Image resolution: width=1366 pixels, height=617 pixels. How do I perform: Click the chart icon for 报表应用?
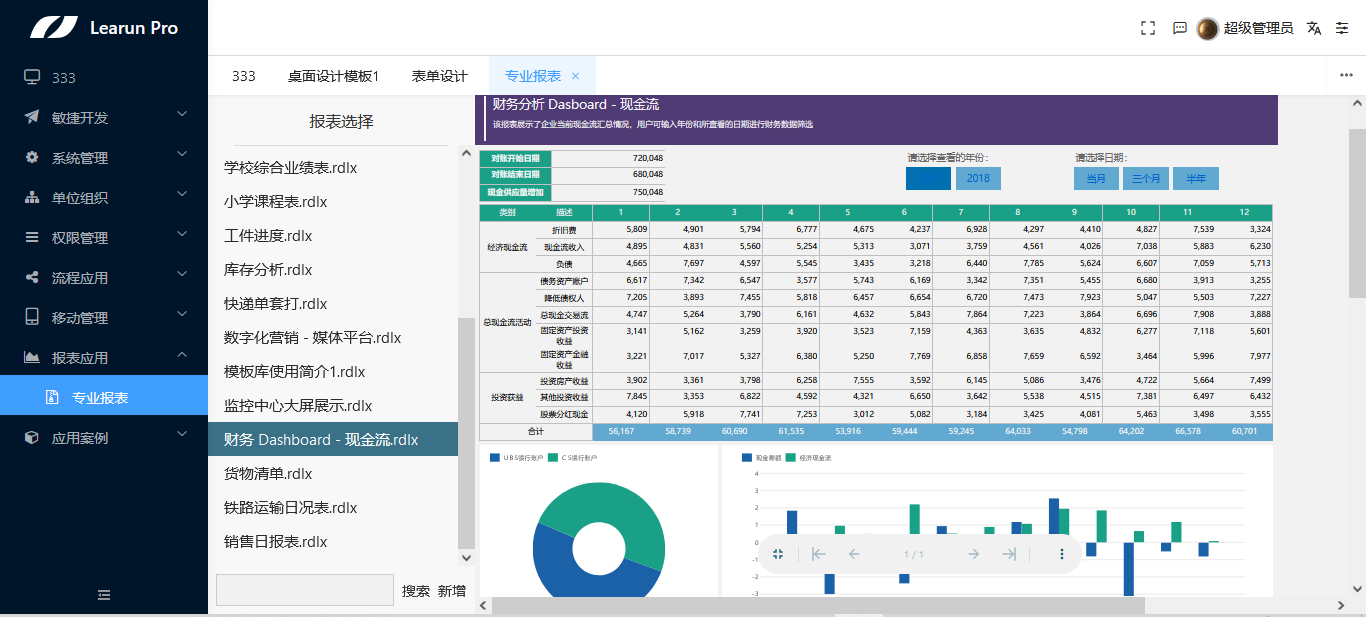(32, 357)
